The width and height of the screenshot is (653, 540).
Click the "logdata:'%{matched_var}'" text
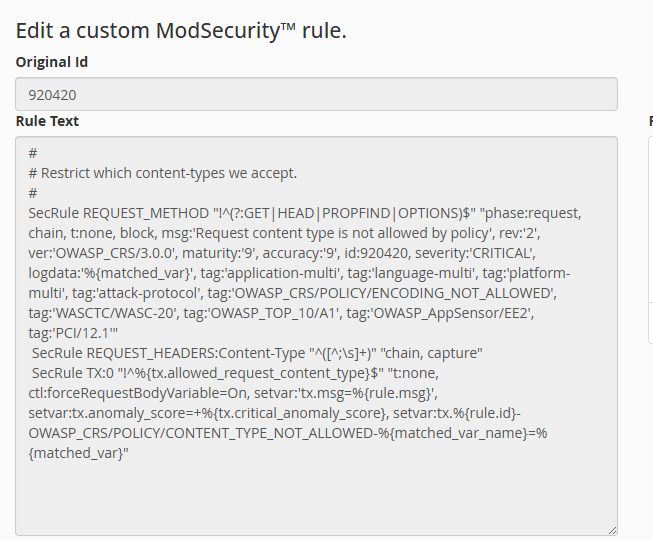[110, 273]
